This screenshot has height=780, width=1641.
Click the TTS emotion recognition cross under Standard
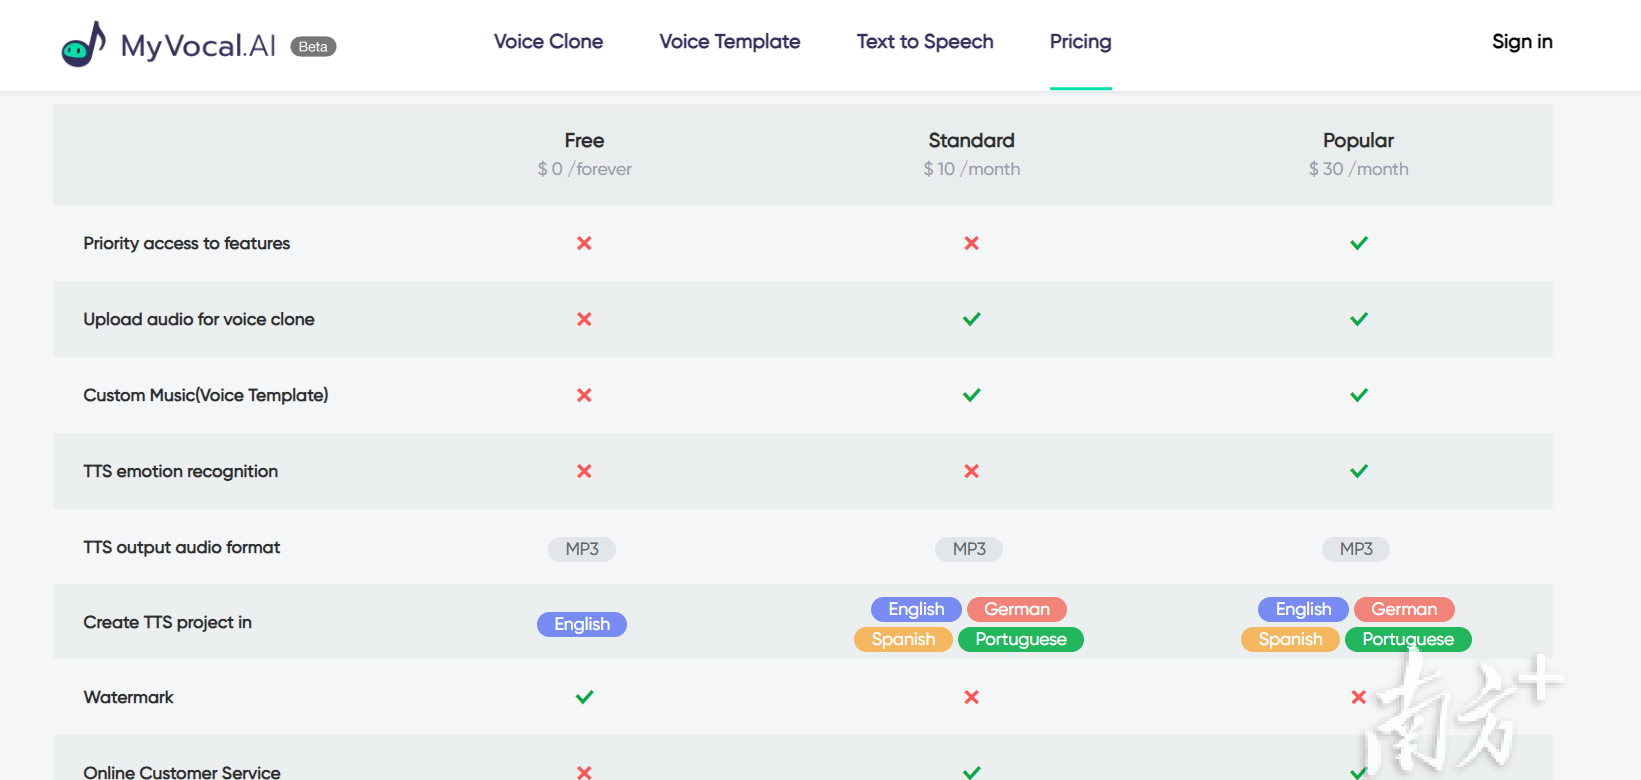coord(971,471)
